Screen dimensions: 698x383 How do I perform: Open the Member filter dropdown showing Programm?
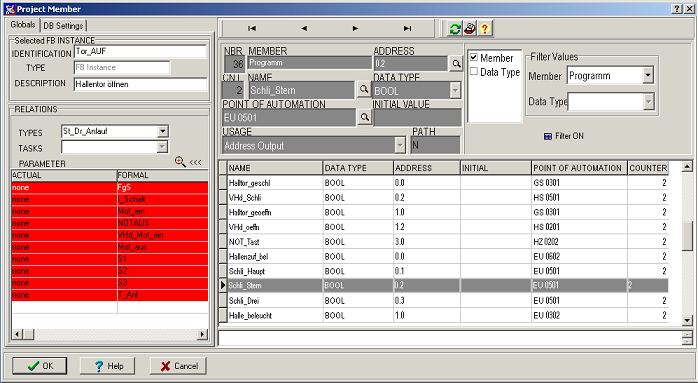tap(648, 75)
